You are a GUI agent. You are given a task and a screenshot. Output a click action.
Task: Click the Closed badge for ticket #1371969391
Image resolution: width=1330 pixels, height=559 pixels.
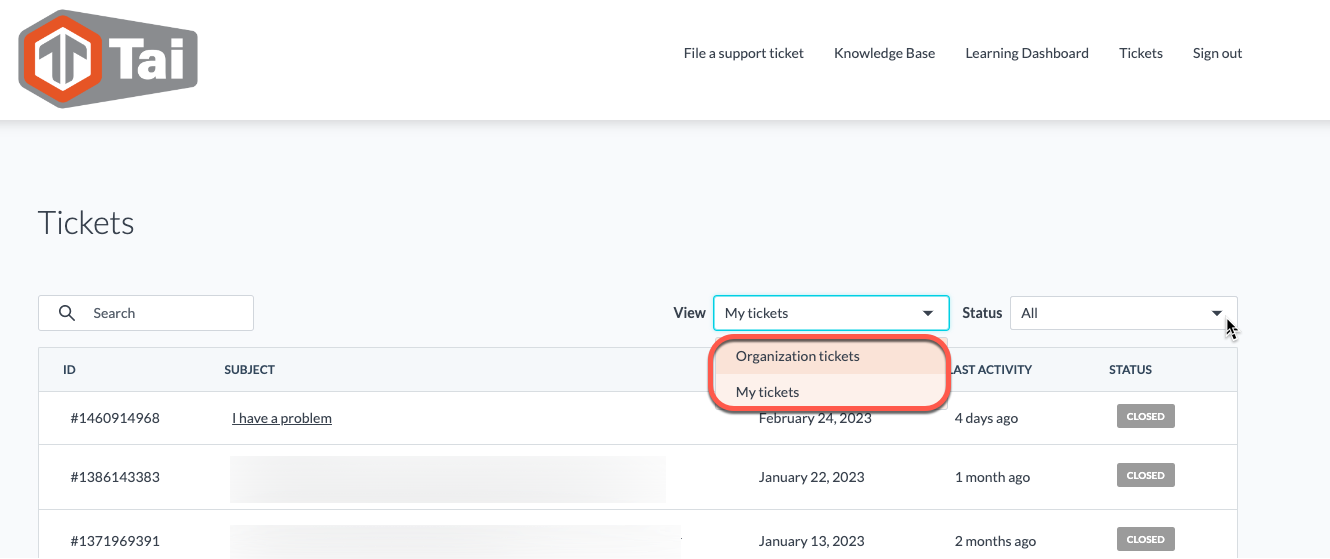point(1145,539)
